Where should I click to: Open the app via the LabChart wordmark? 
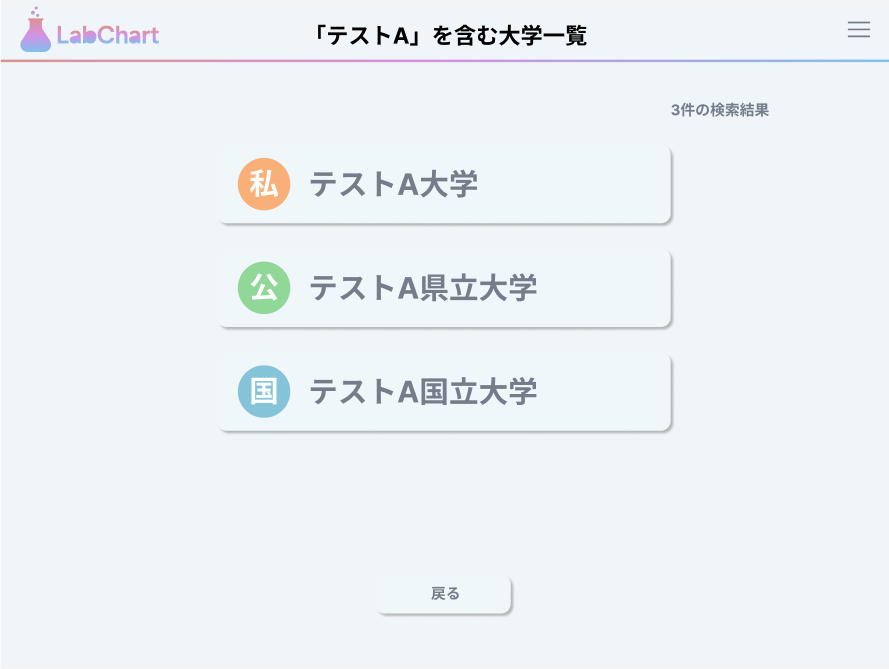pyautogui.click(x=108, y=34)
